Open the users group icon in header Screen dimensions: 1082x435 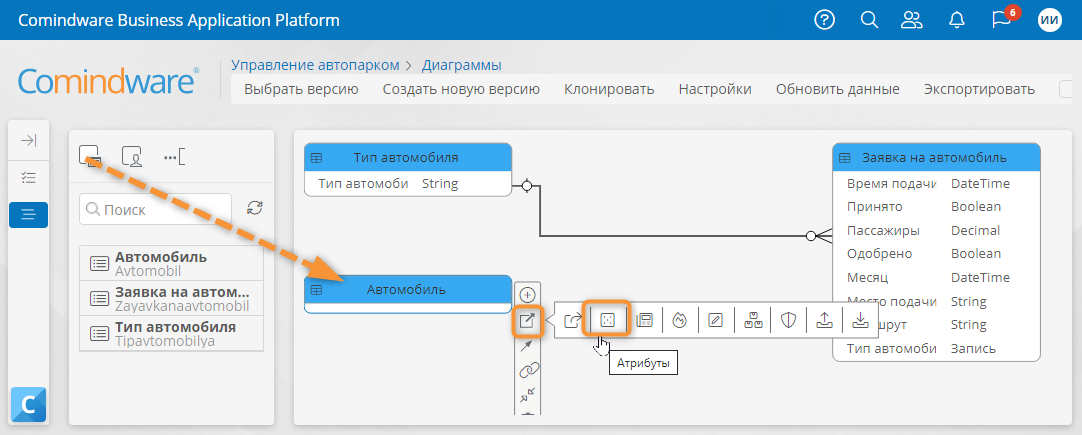point(912,19)
